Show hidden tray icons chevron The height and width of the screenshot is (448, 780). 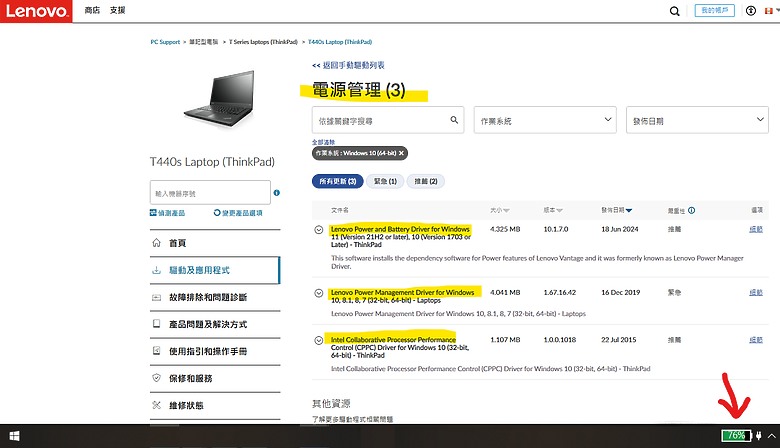tap(772, 436)
